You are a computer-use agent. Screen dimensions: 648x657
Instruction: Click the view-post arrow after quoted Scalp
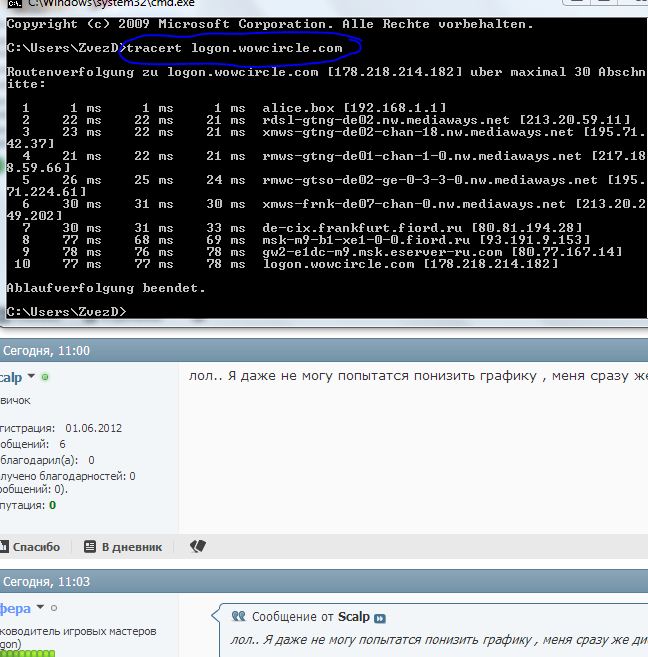point(380,618)
